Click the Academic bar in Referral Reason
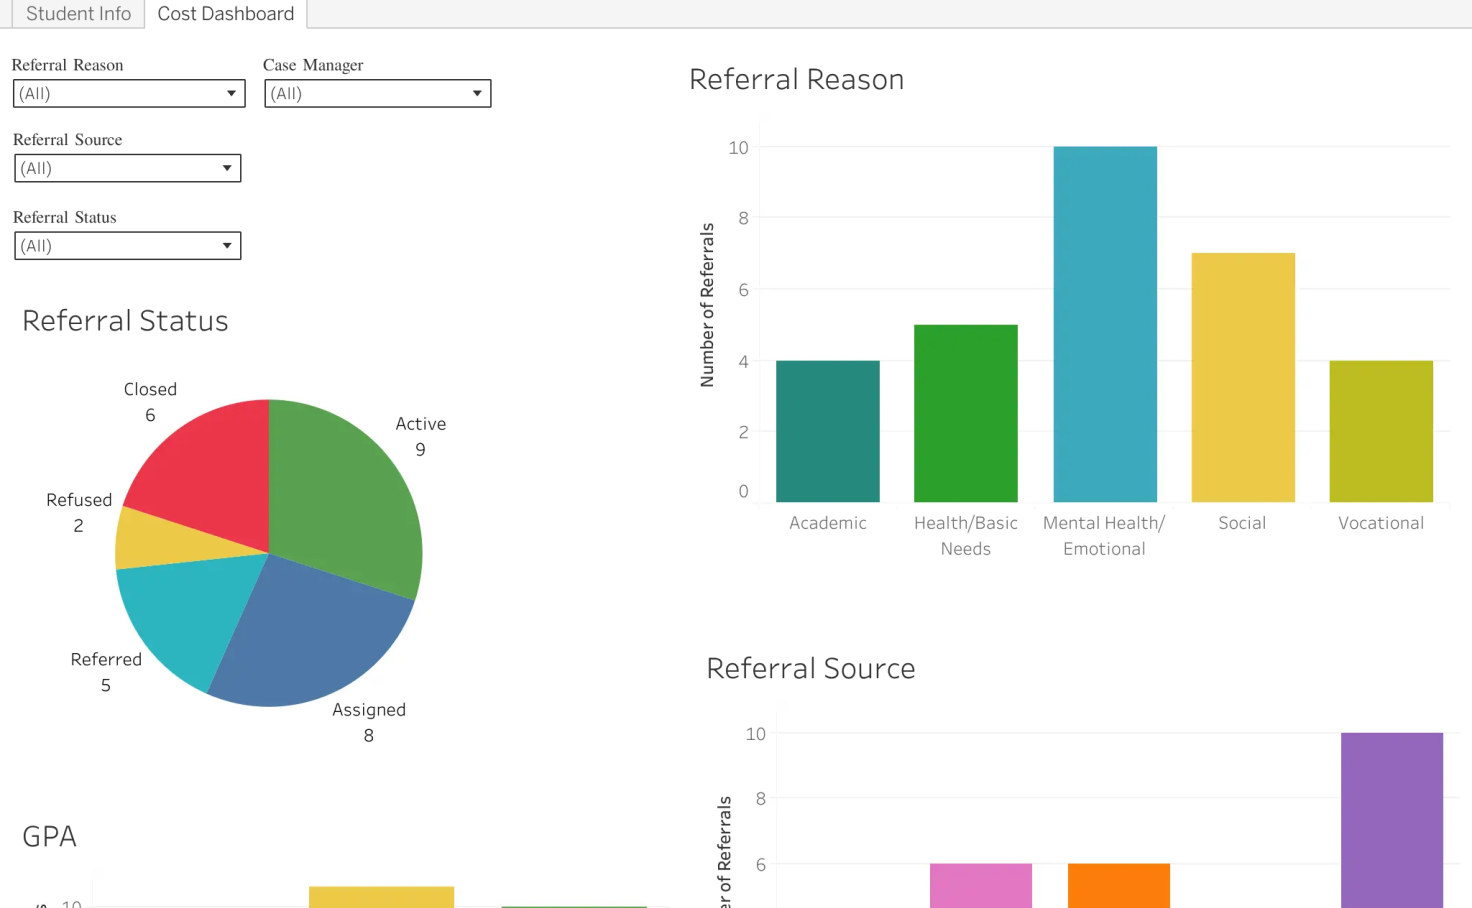Screen dimensions: 1472x908 [828, 431]
